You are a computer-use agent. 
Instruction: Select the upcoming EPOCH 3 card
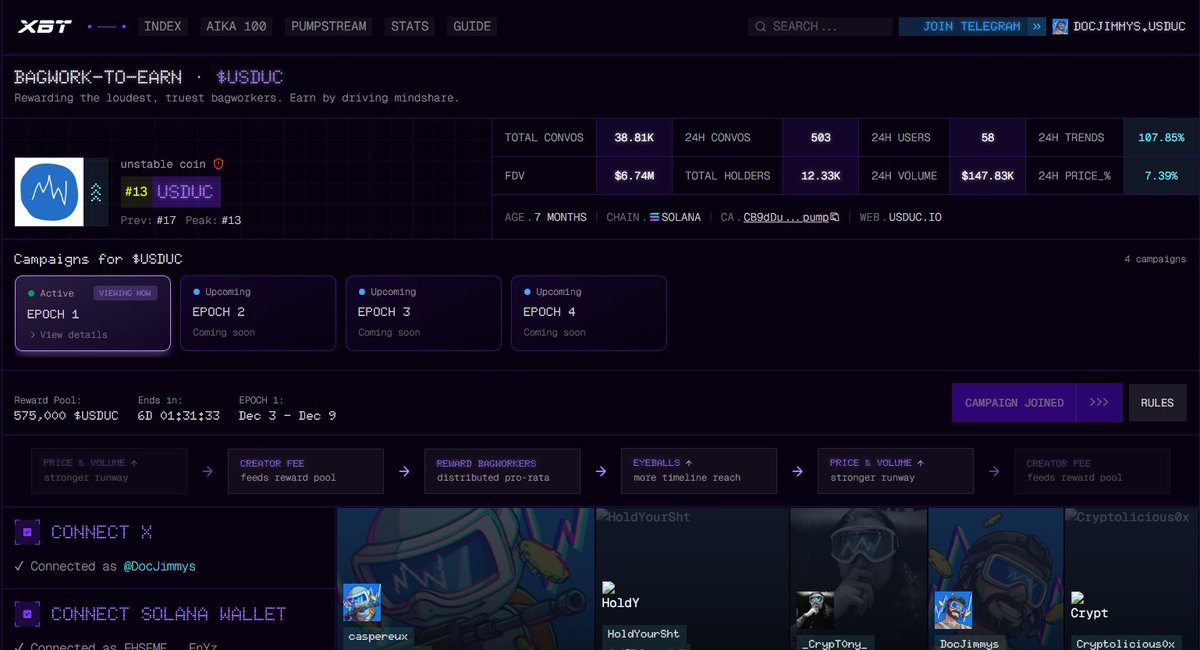(423, 313)
